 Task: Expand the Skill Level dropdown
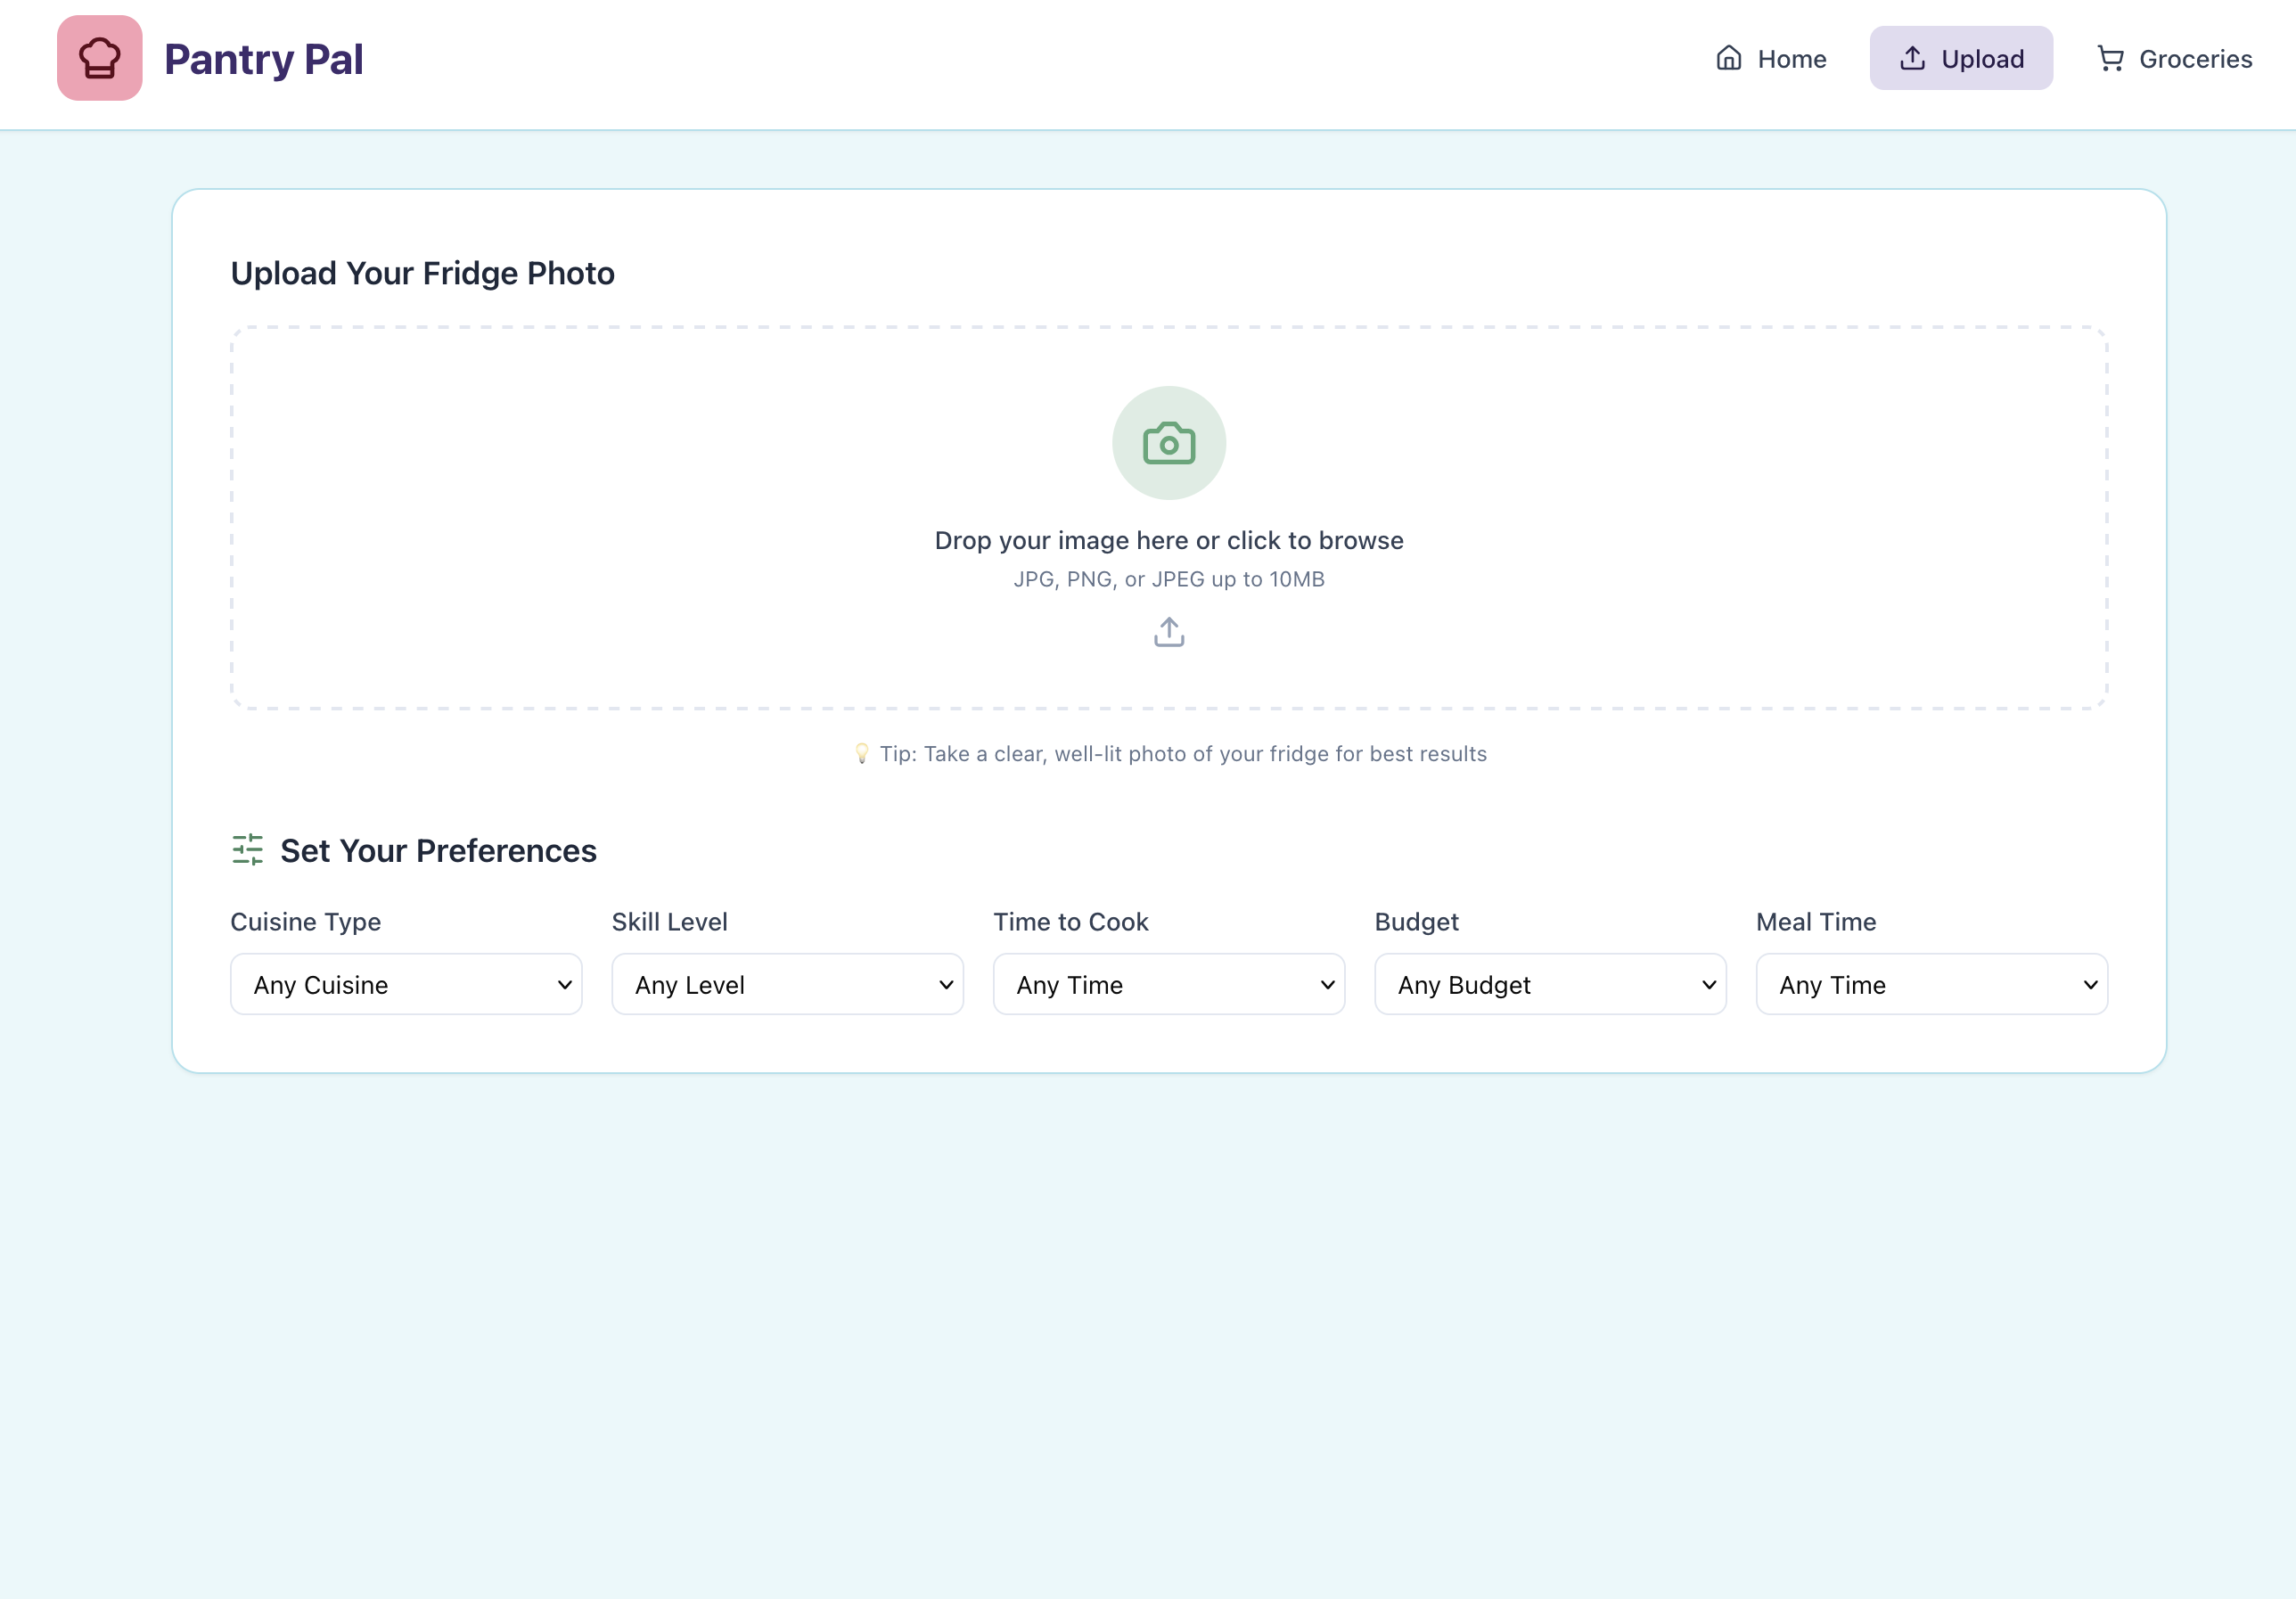[x=787, y=985]
